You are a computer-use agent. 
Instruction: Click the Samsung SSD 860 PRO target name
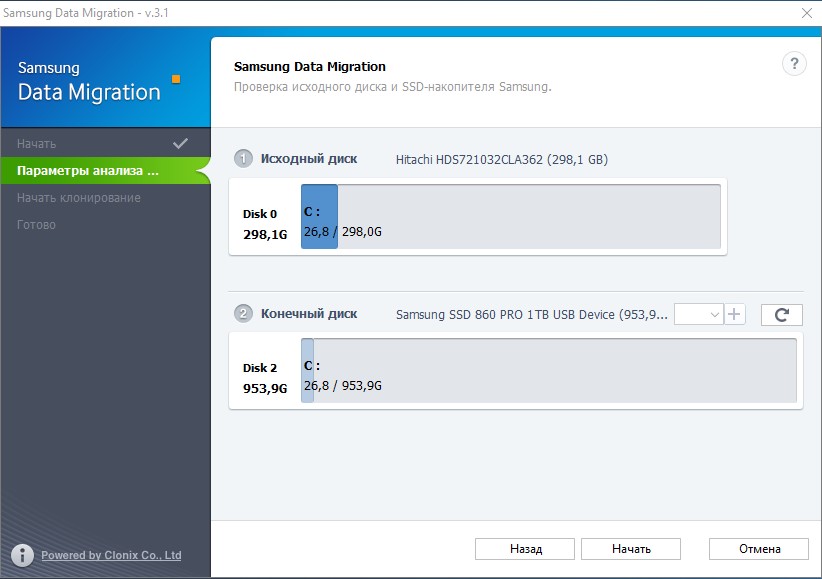point(532,315)
